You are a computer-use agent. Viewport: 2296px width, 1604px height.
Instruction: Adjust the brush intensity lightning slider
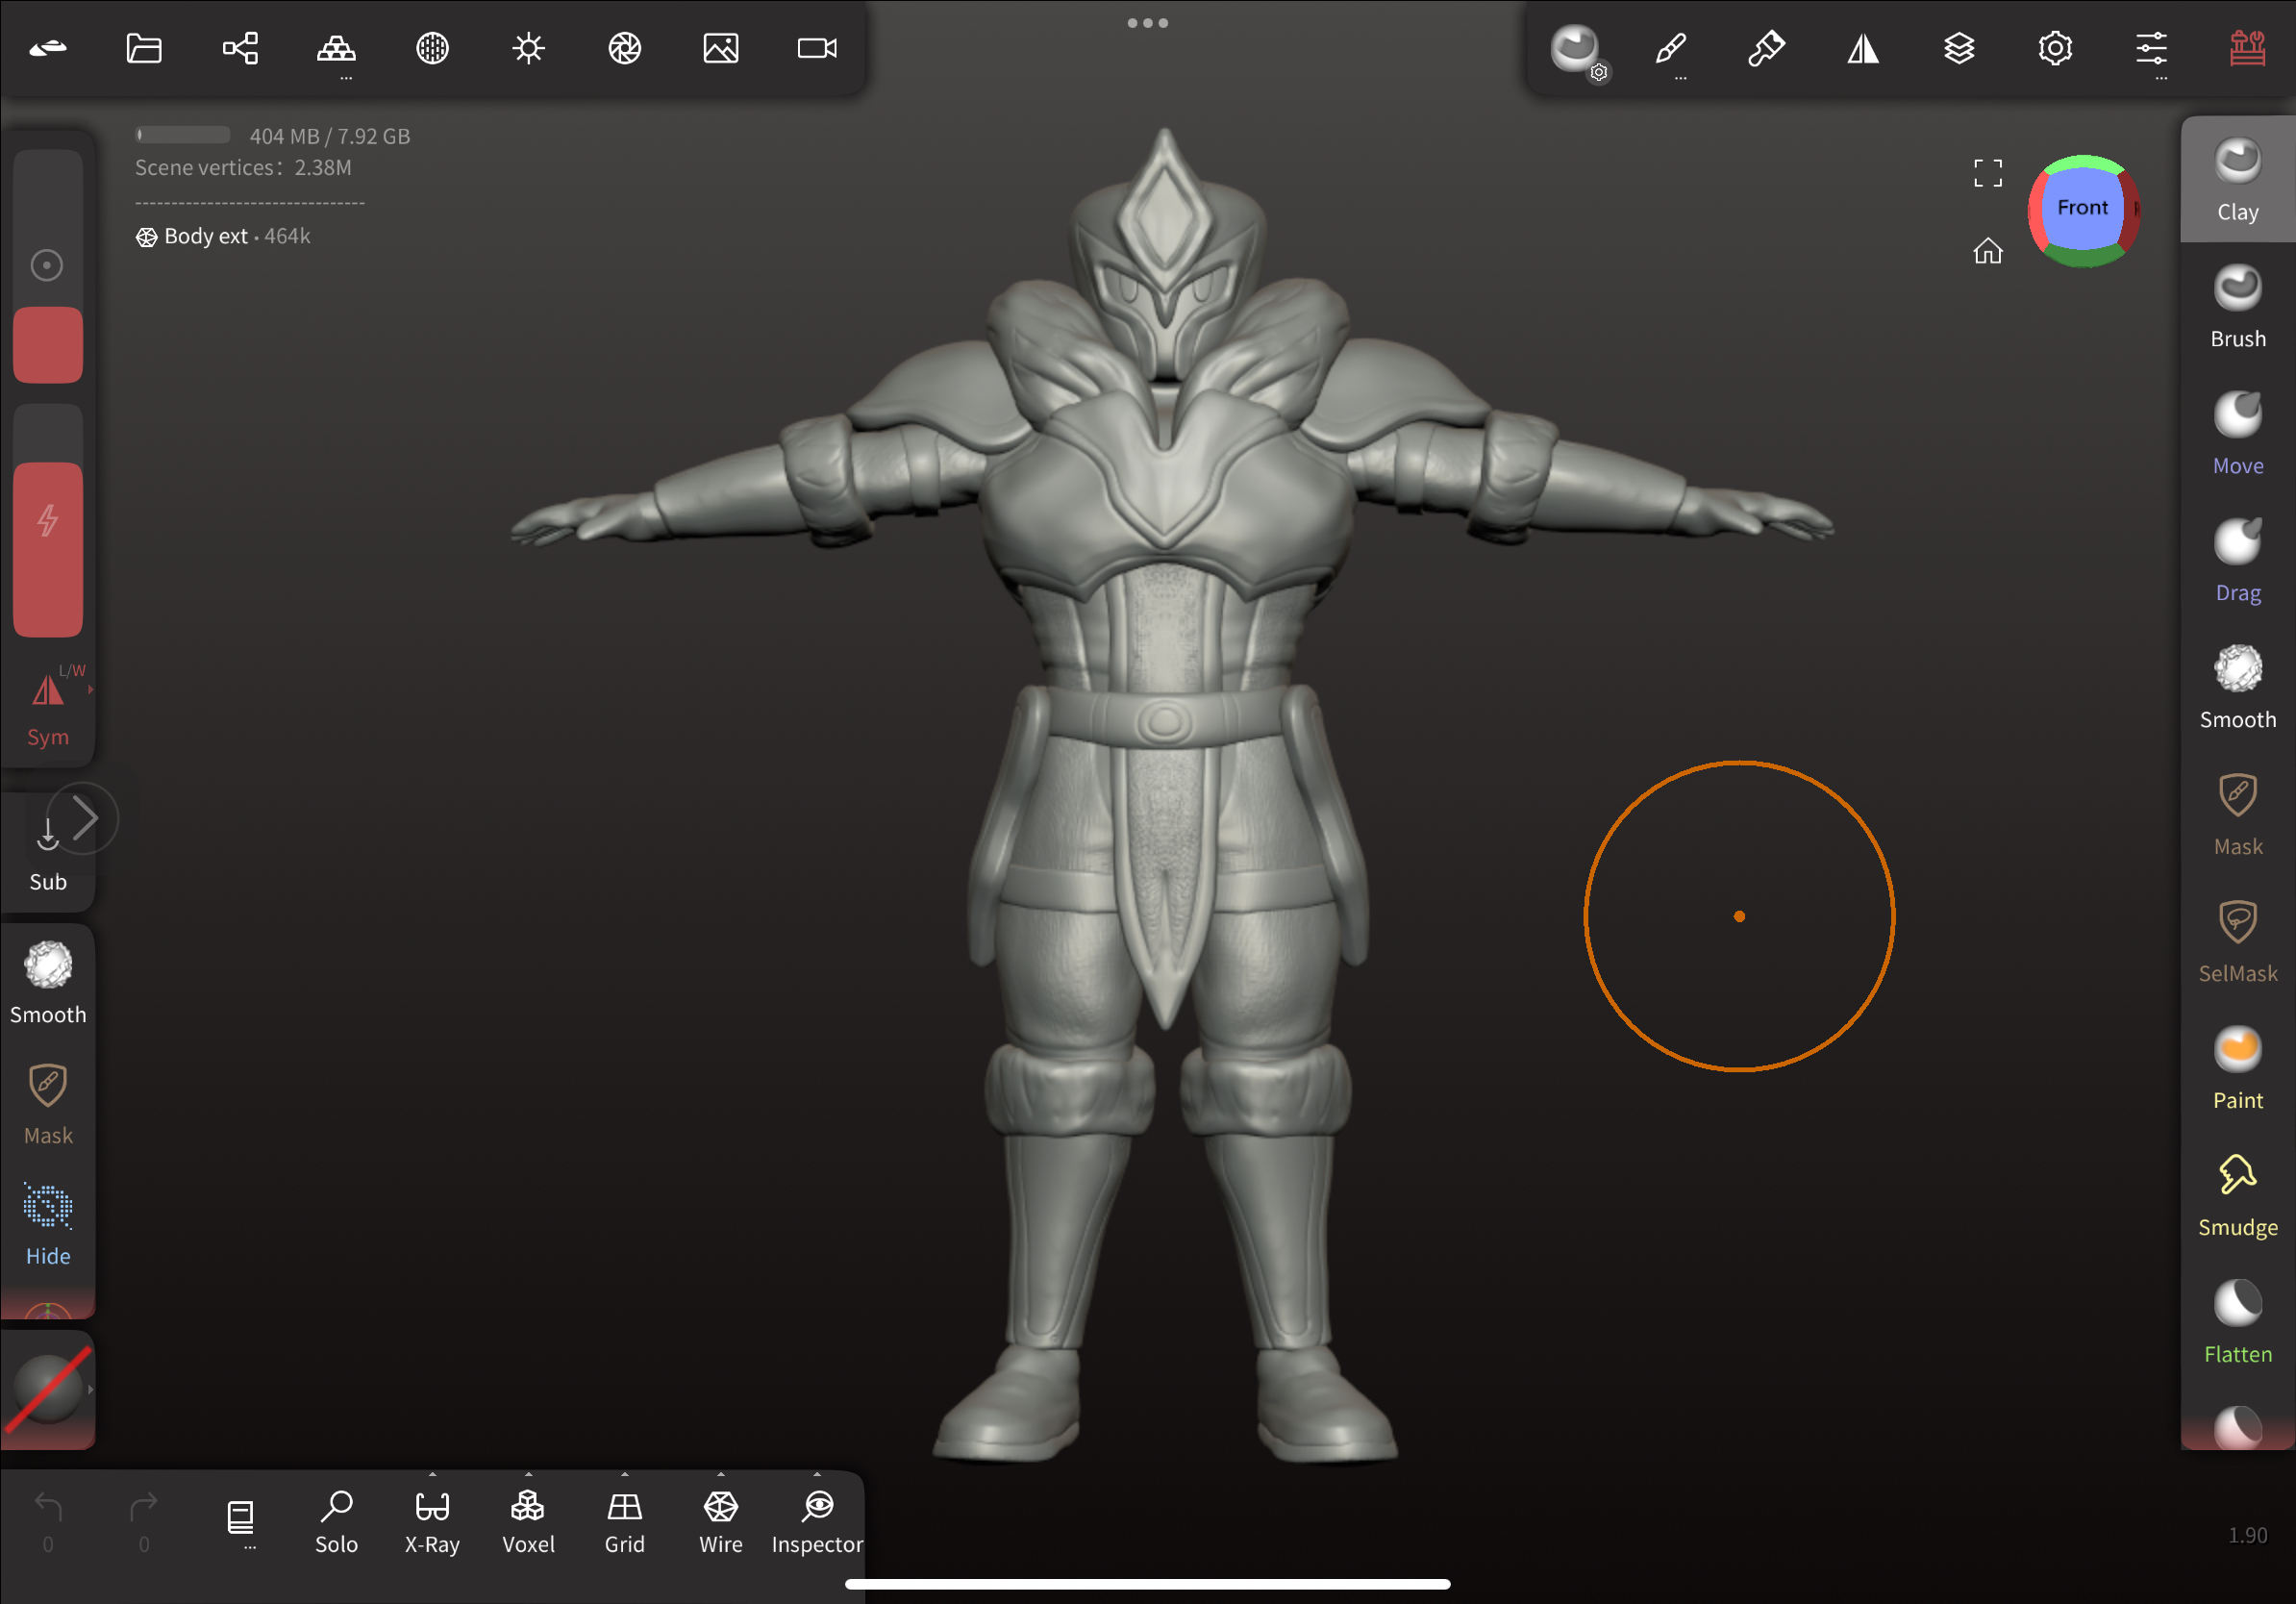point(48,520)
